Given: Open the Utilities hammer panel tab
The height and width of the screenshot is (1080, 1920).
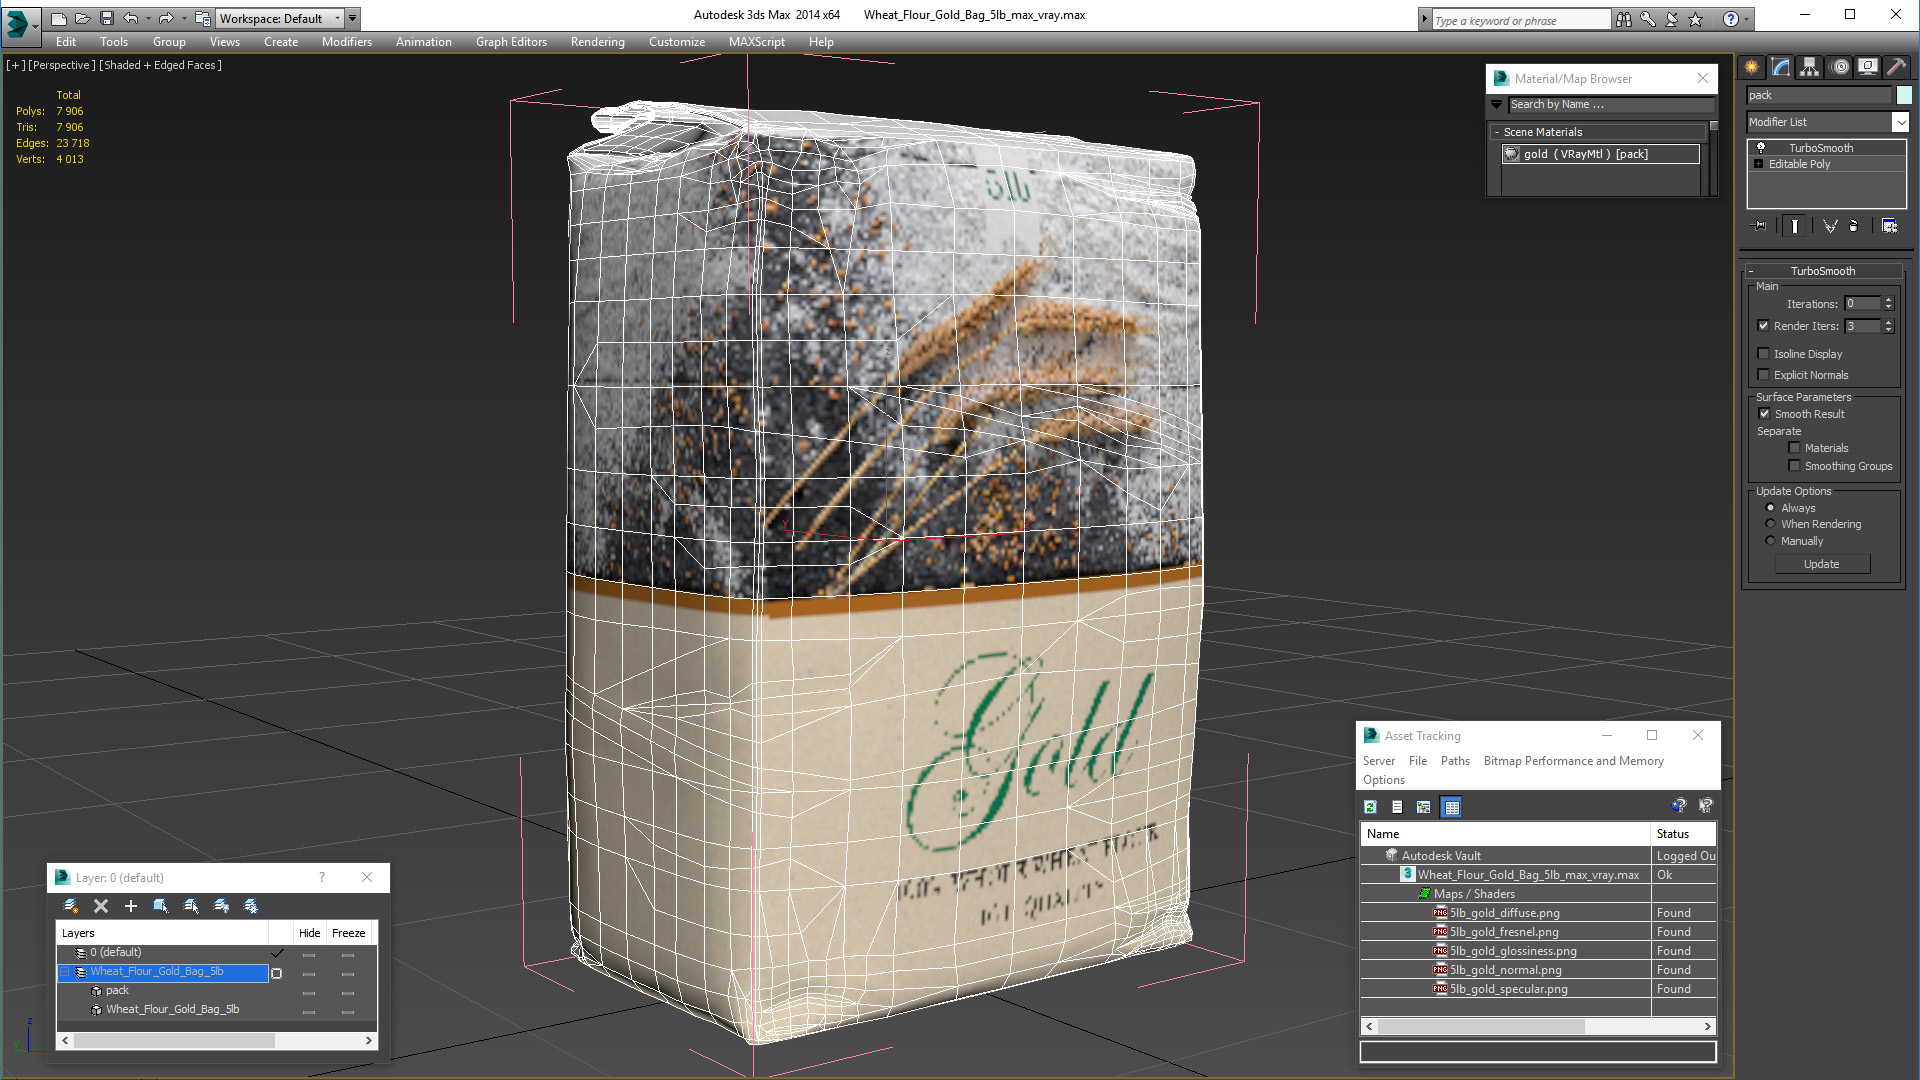Looking at the screenshot, I should click(x=1897, y=67).
